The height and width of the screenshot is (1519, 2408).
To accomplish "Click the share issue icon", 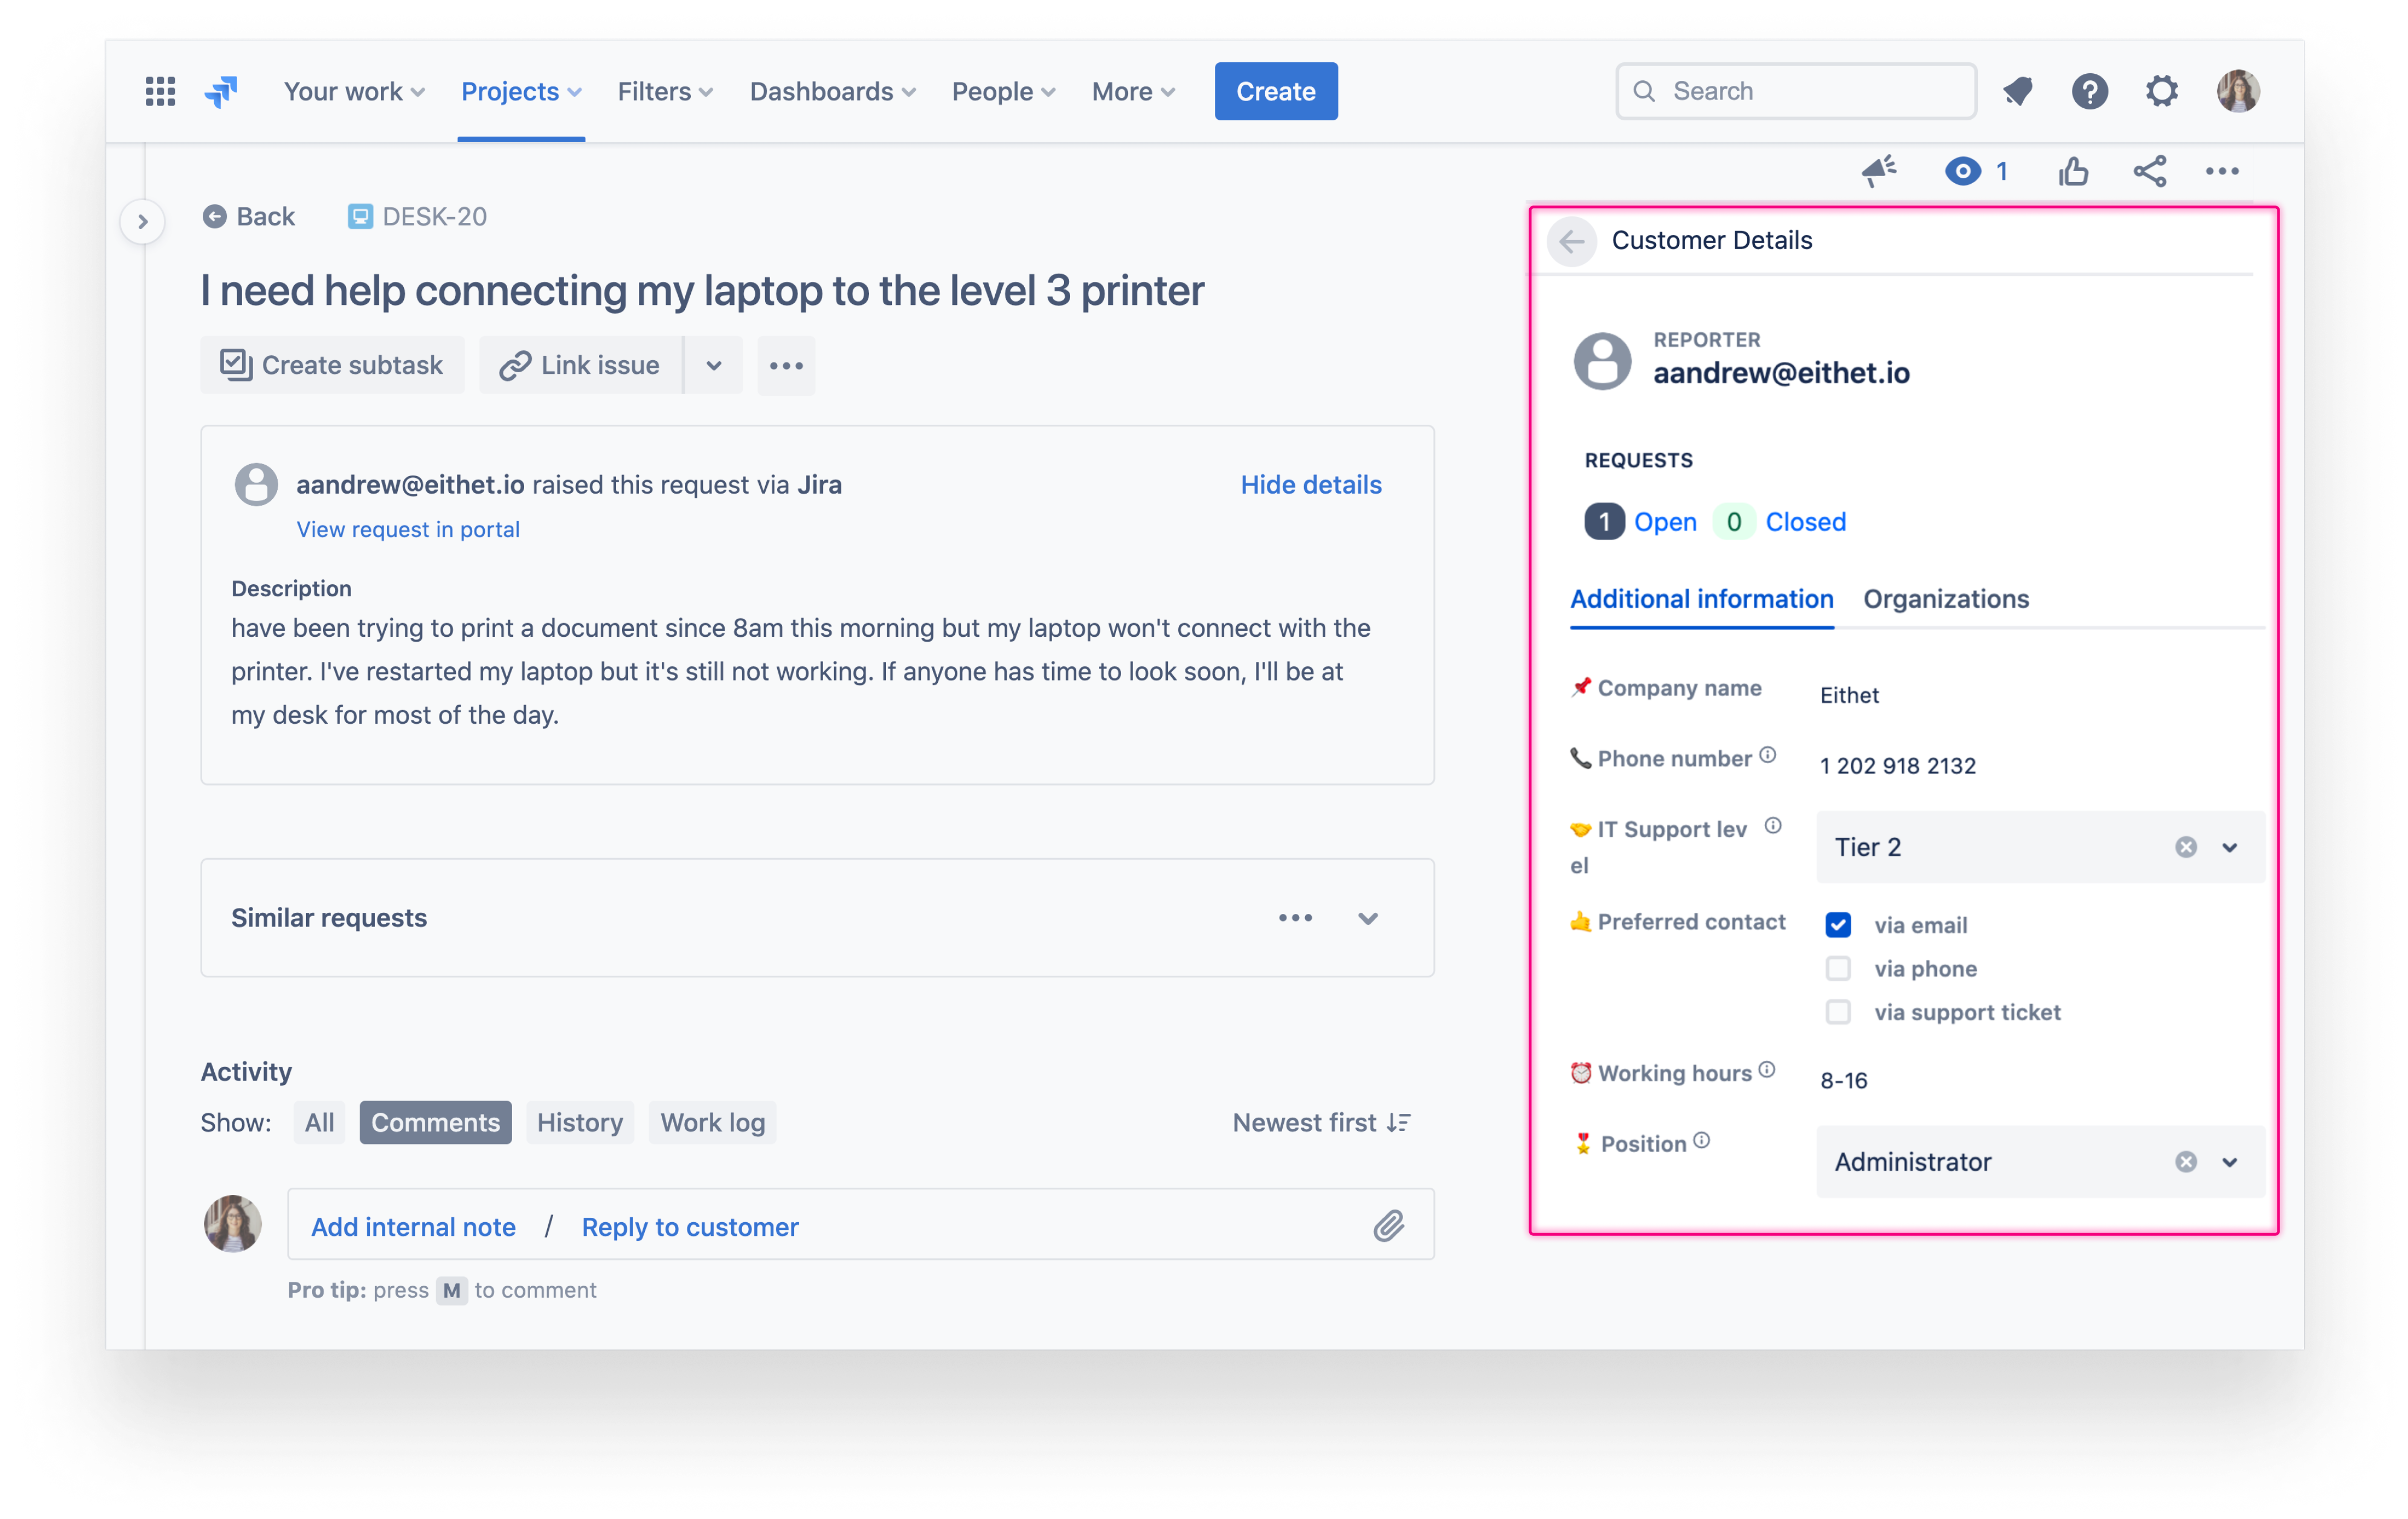I will 2149,171.
